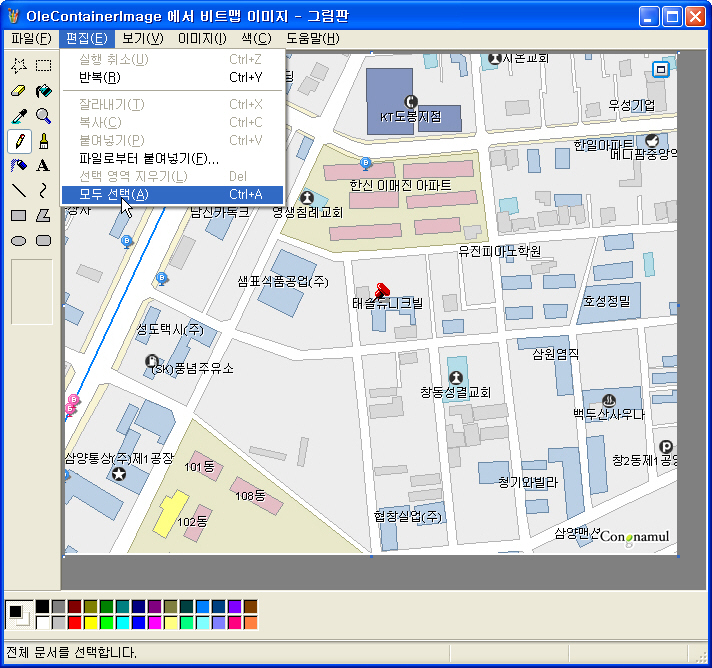The width and height of the screenshot is (712, 668).
Task: Click the status text 전체 문서를 선택합니다.
Action: point(71,653)
